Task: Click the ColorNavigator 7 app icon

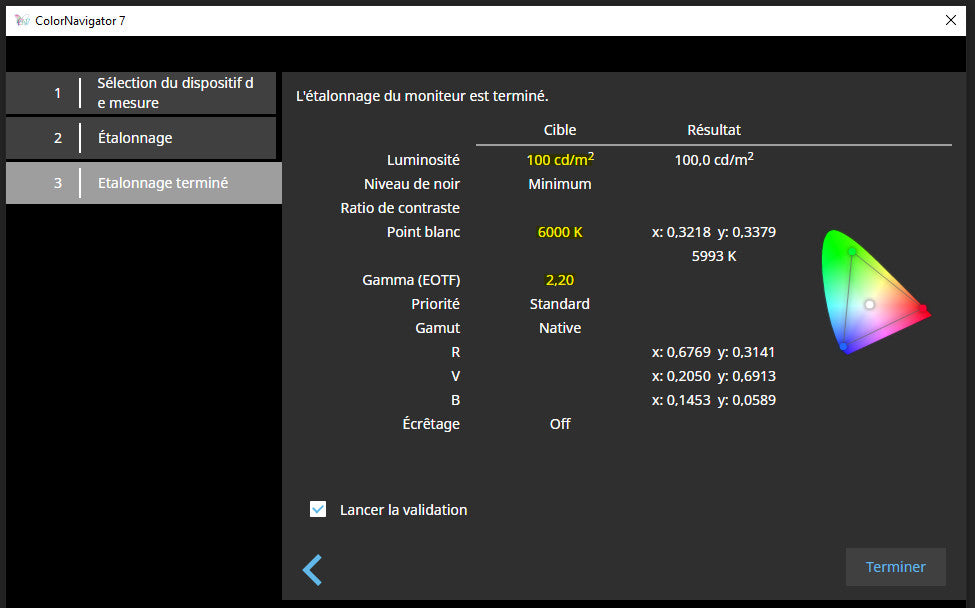Action: (x=22, y=20)
